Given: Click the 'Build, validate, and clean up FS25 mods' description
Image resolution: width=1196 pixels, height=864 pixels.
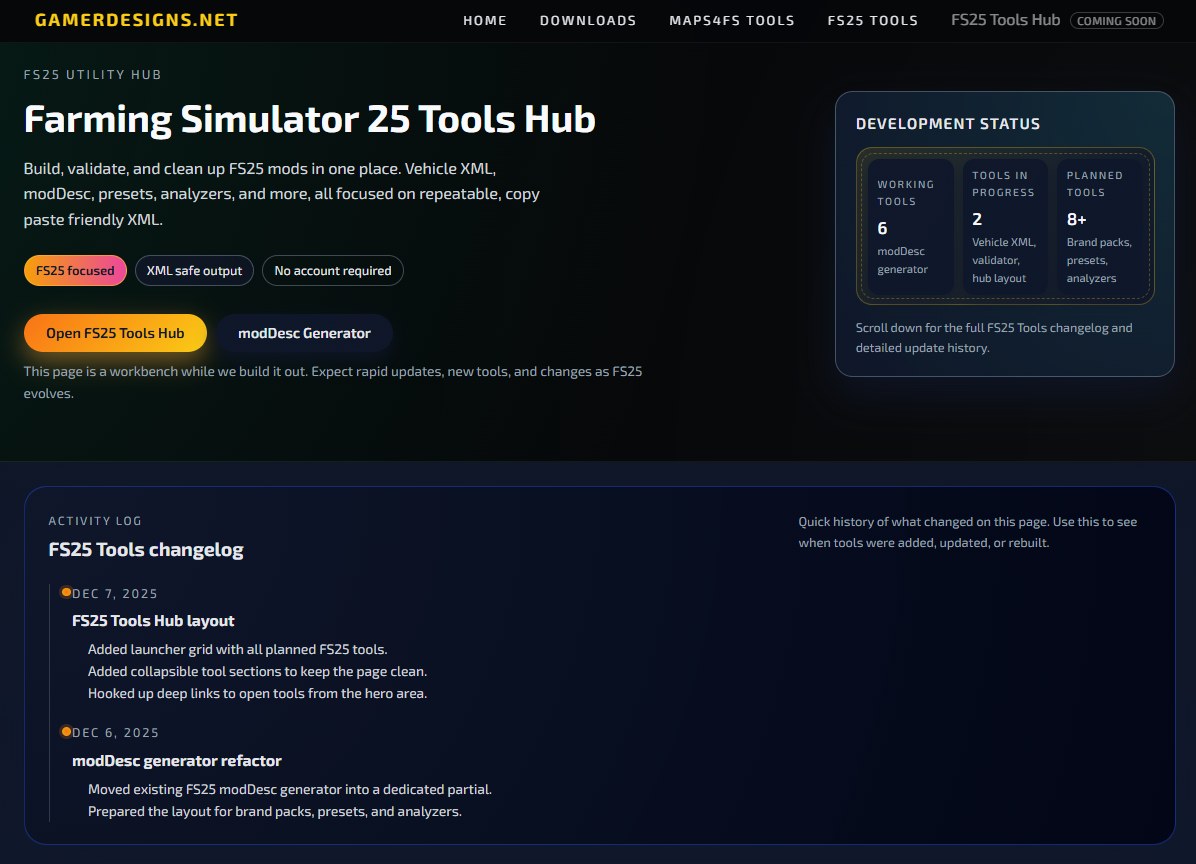Looking at the screenshot, I should [x=281, y=194].
